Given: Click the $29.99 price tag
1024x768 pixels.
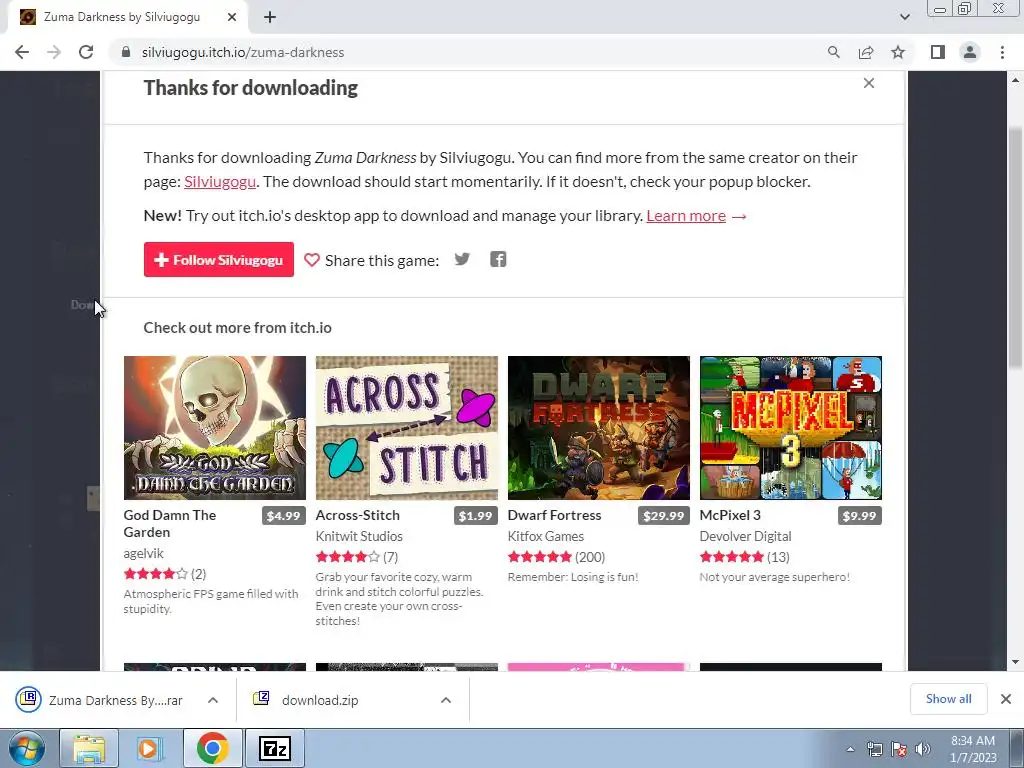Looking at the screenshot, I should click(664, 515).
